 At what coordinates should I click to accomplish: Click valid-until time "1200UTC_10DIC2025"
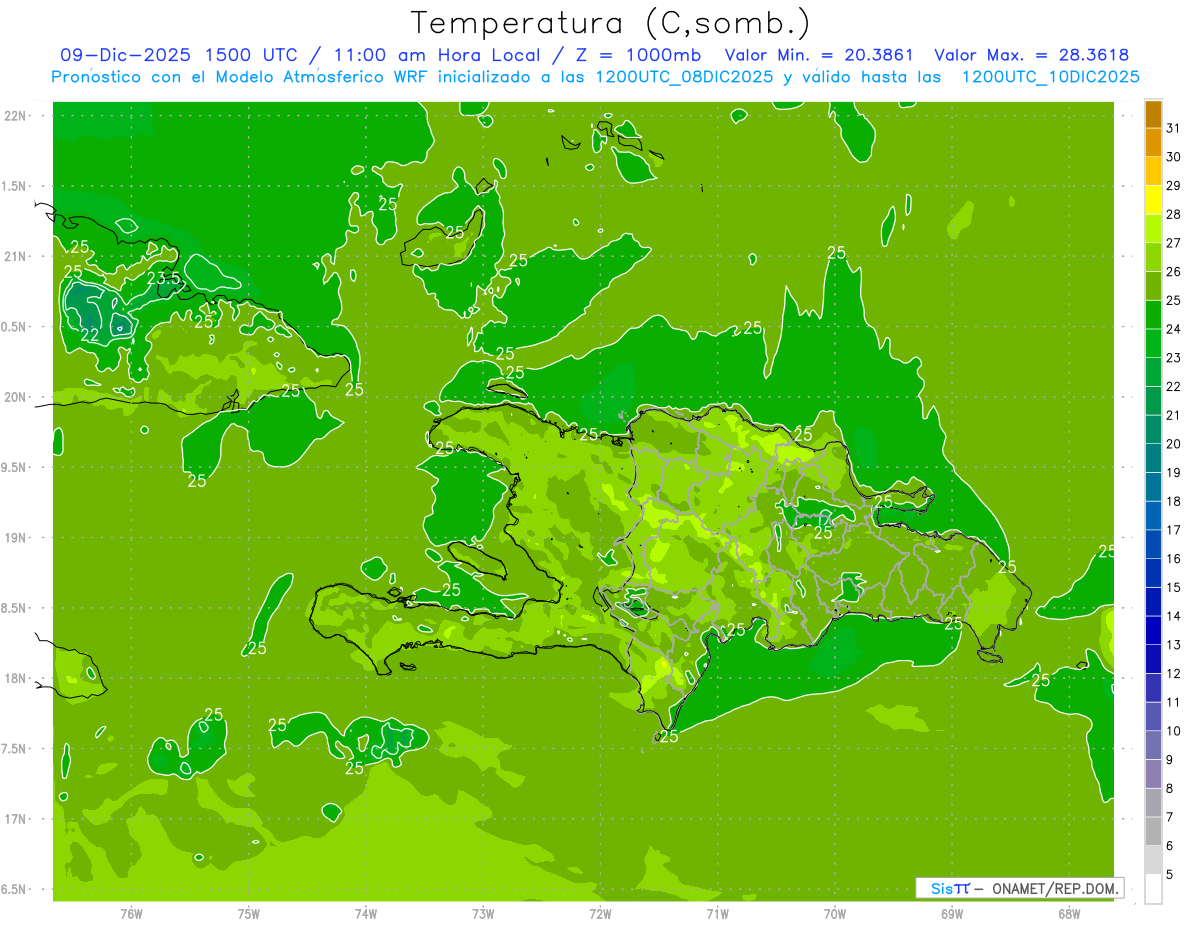coord(1050,77)
